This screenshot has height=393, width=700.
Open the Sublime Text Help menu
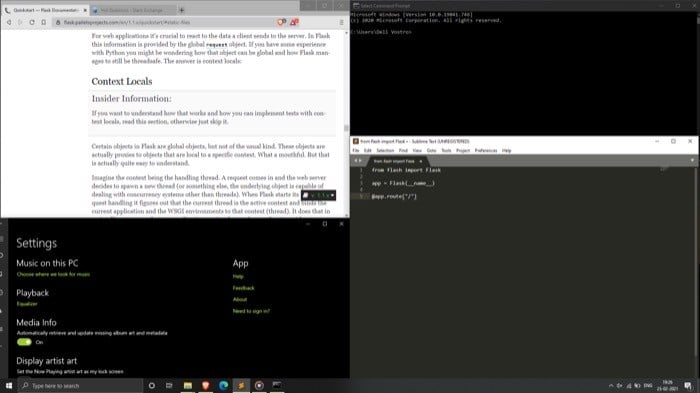click(506, 151)
